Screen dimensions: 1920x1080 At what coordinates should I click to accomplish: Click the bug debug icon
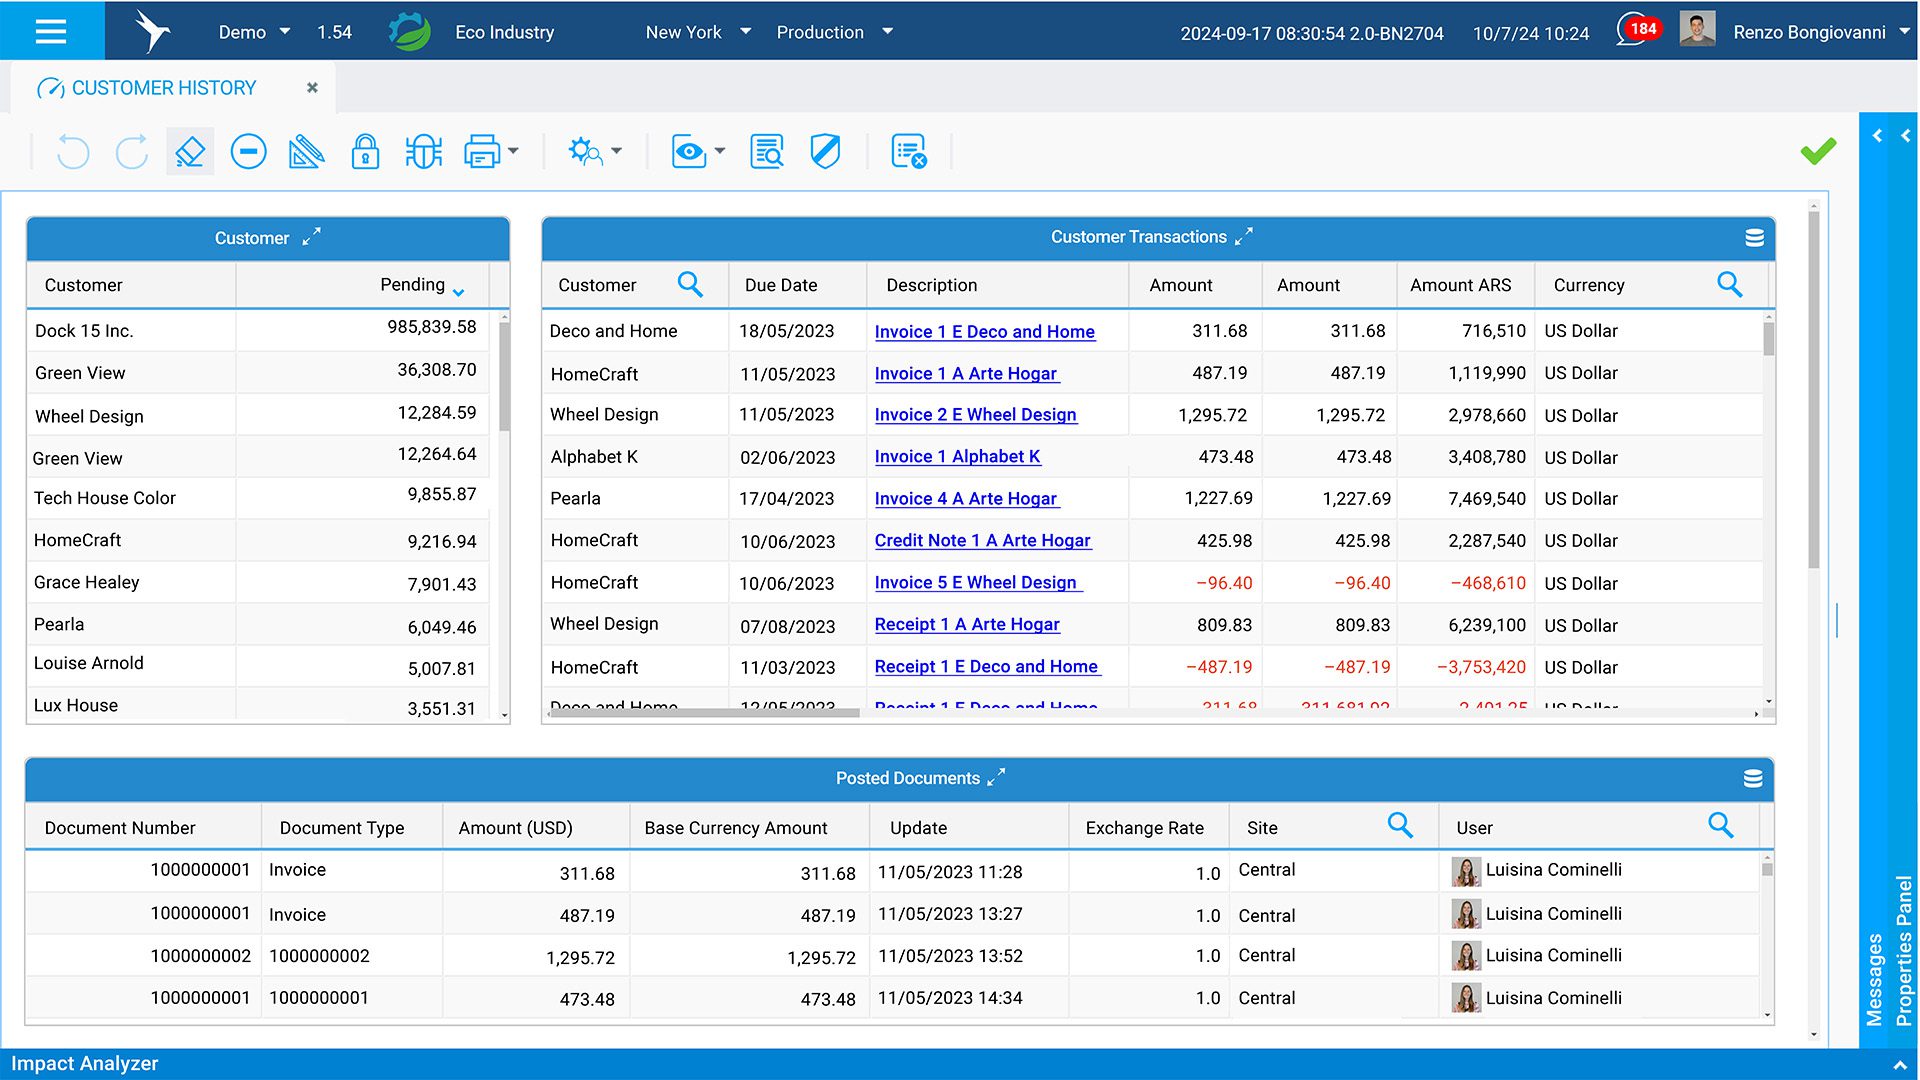[x=423, y=152]
